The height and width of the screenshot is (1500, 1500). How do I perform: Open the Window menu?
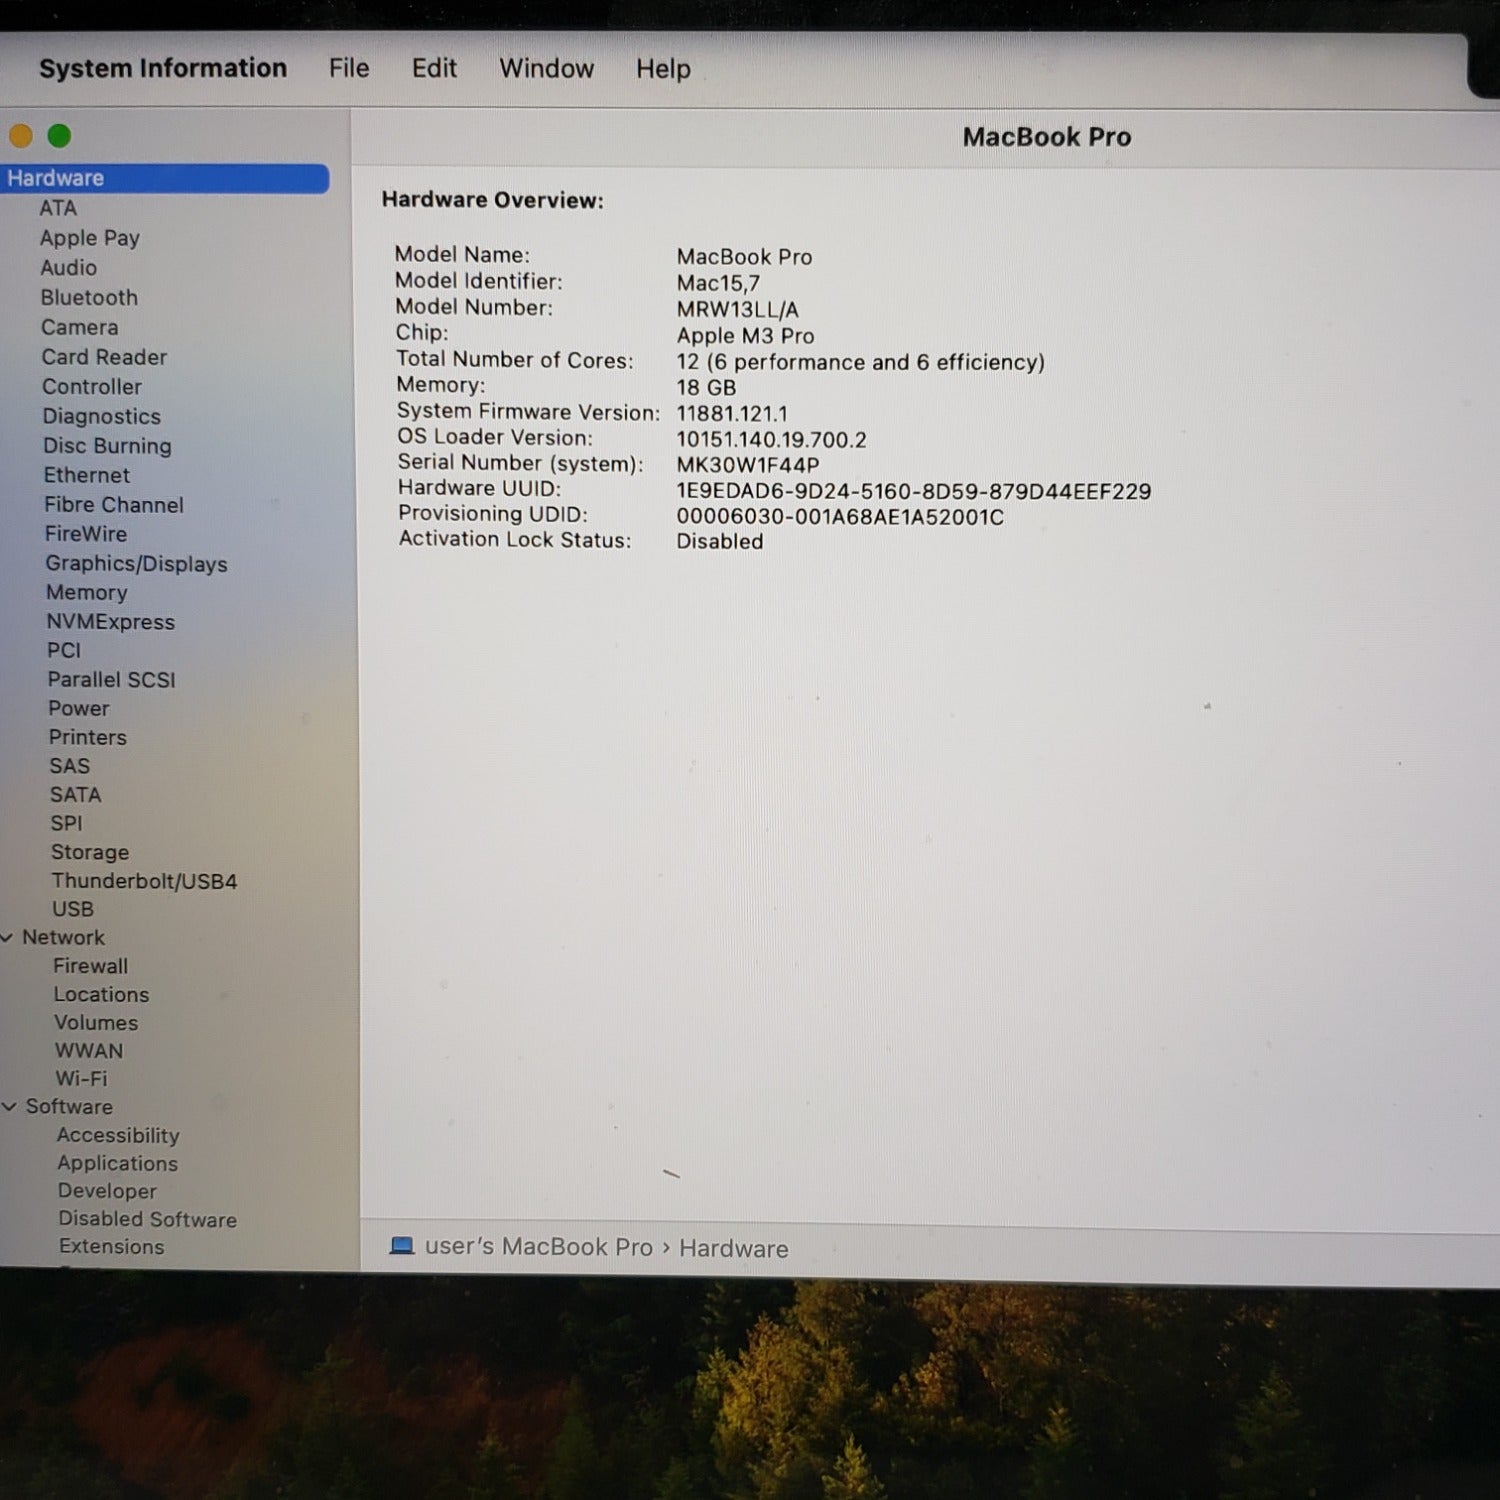pyautogui.click(x=546, y=68)
